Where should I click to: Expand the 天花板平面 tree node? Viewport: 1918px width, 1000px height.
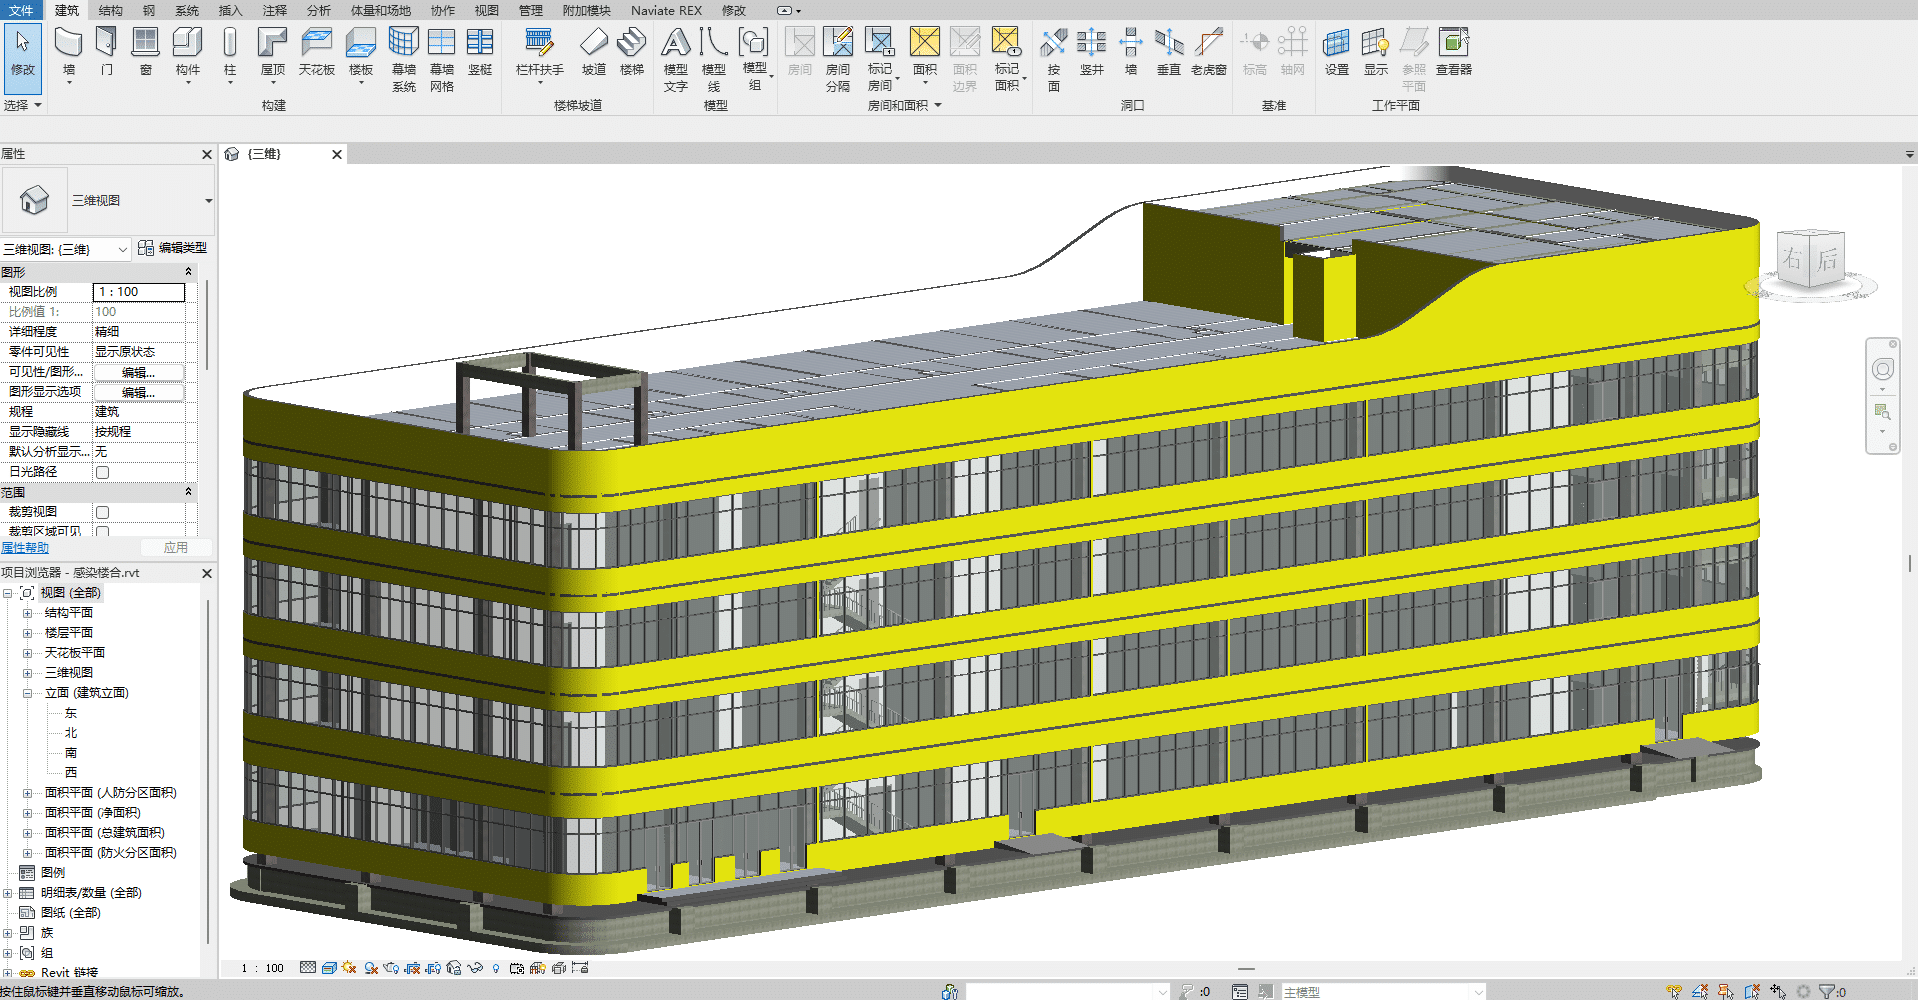click(27, 653)
